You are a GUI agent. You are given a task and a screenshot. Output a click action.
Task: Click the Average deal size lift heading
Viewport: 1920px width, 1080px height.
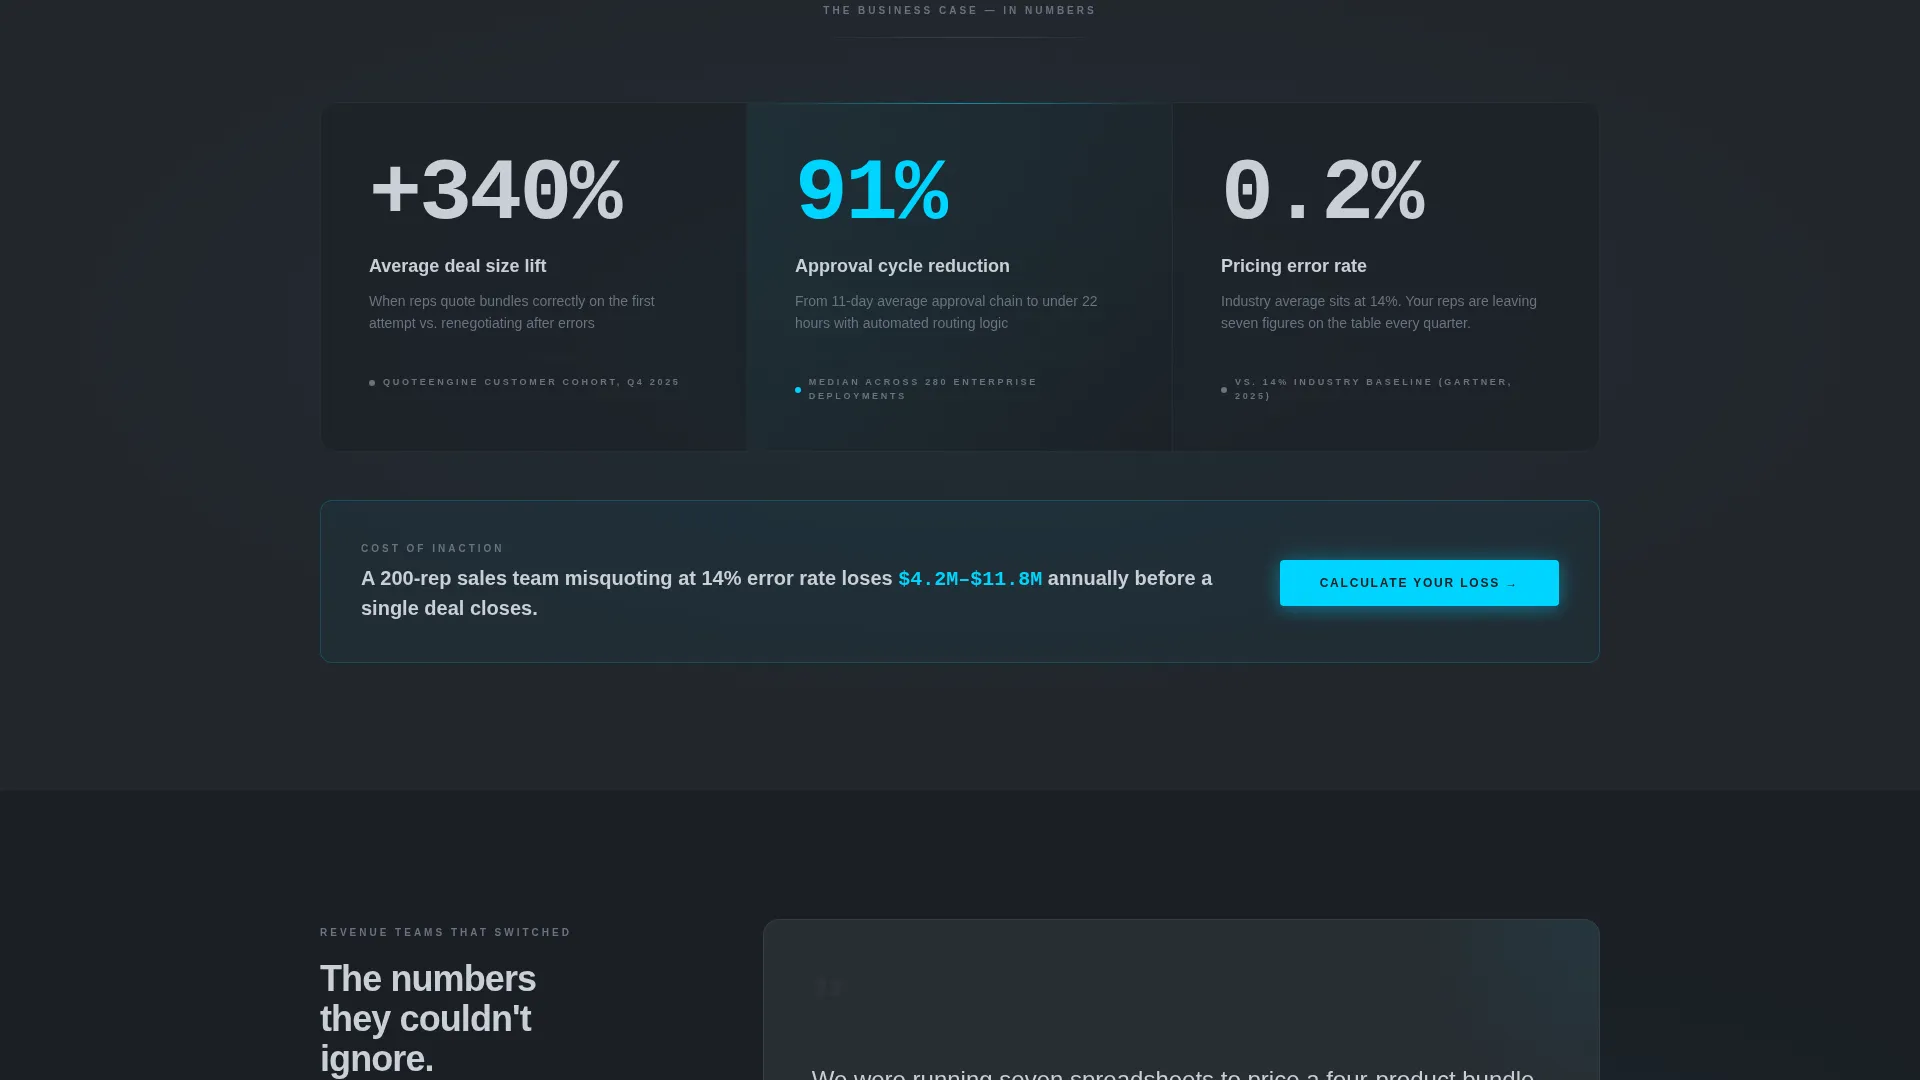tap(457, 266)
